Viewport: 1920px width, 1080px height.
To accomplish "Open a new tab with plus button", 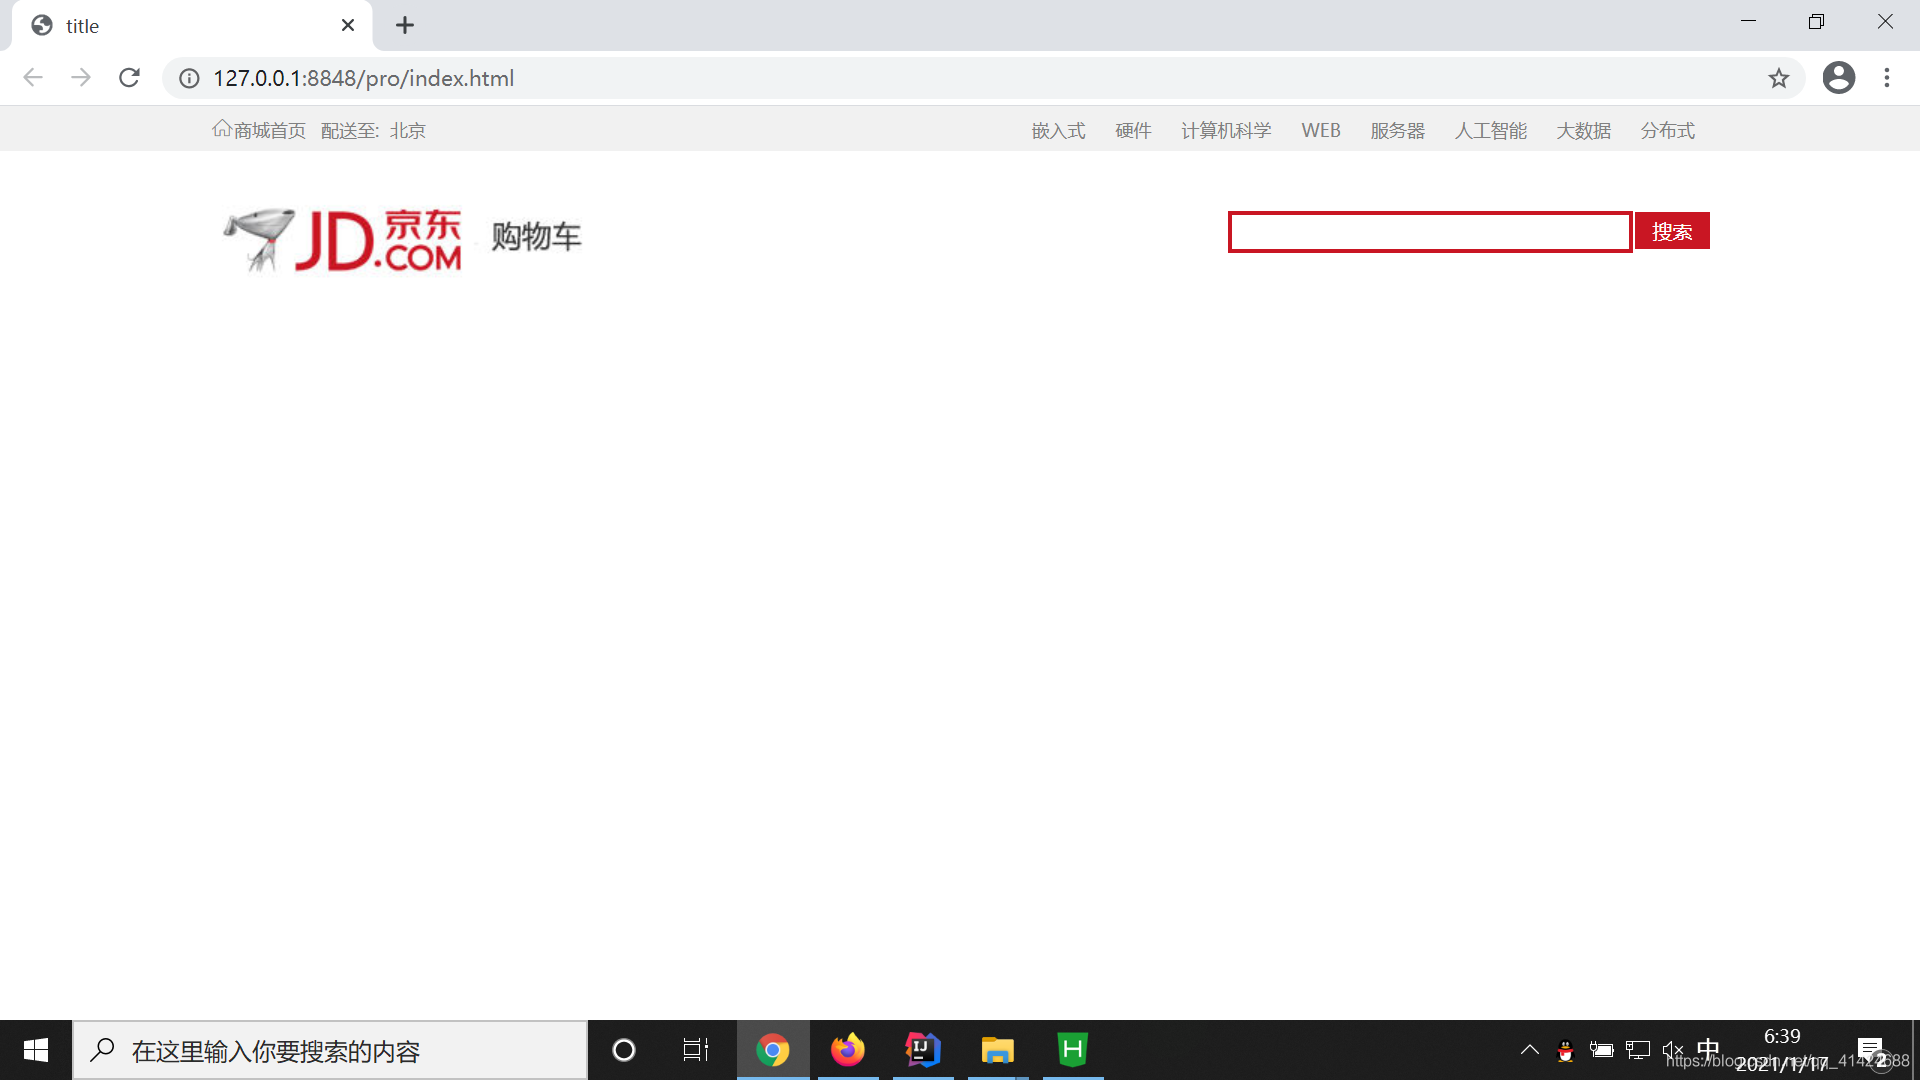I will click(405, 26).
